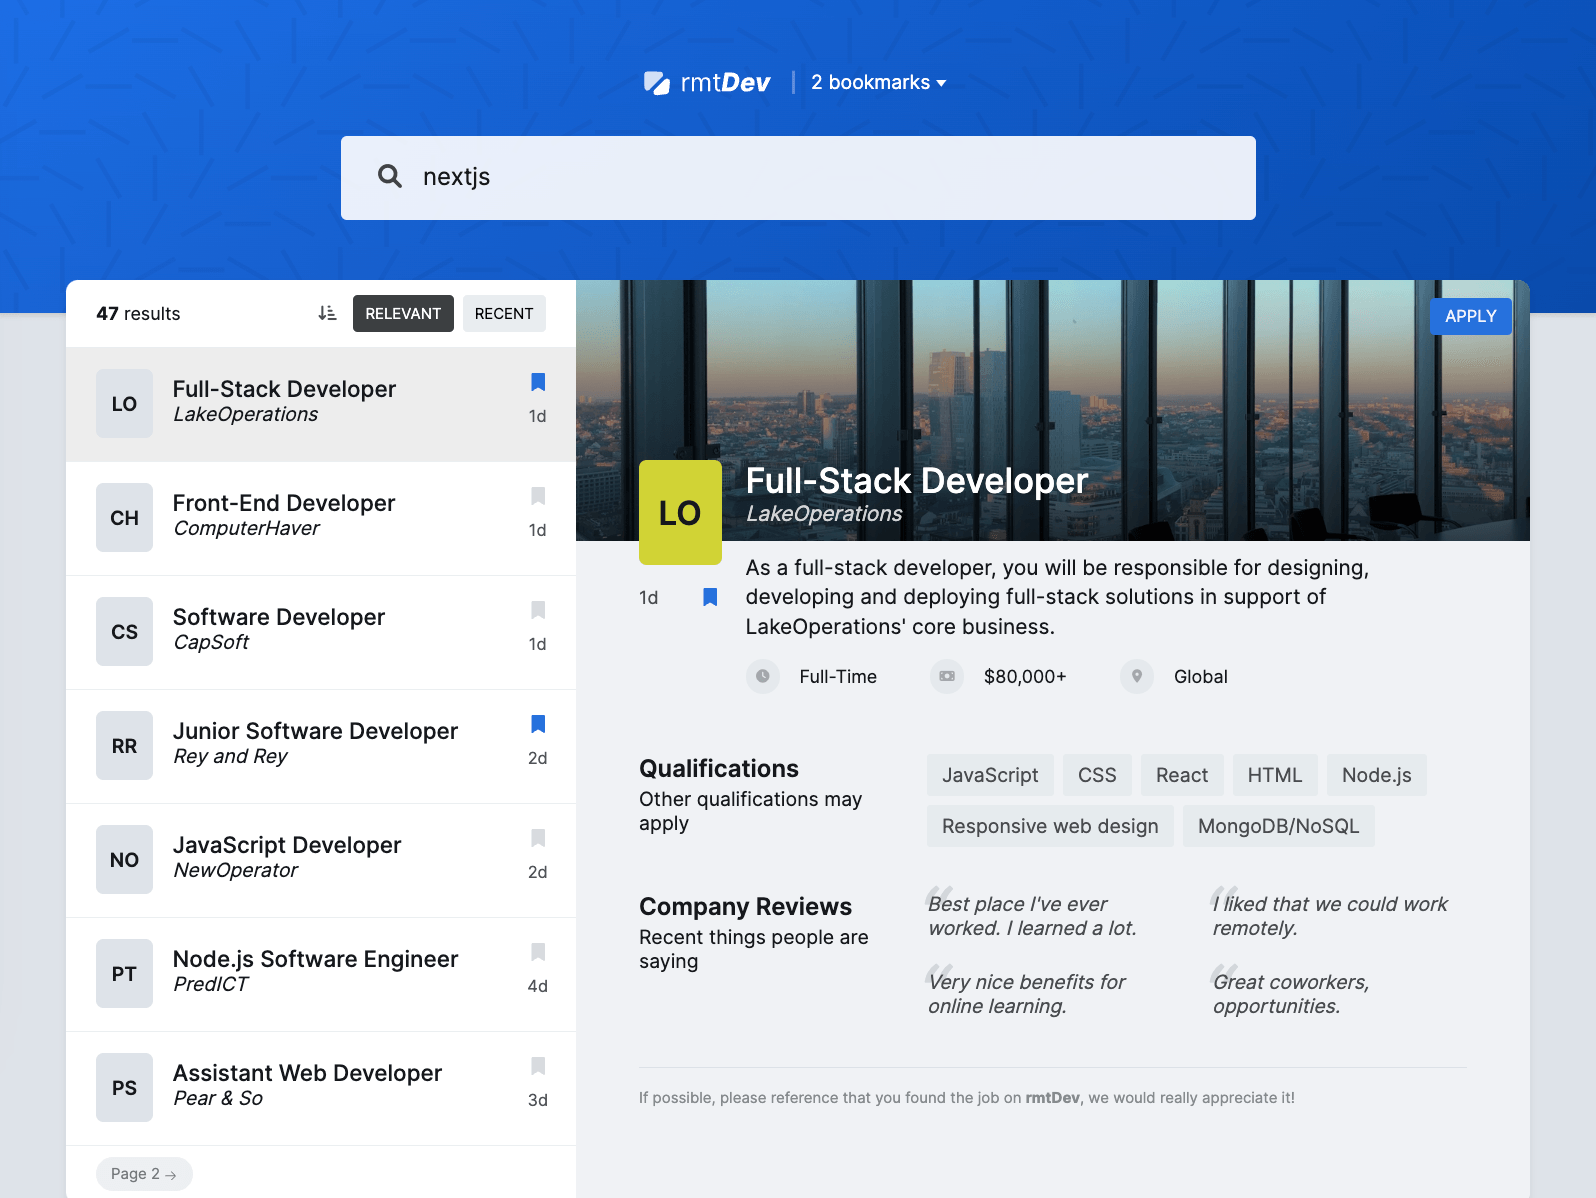Click the 'Best place I've ever worked' review

coord(1032,916)
